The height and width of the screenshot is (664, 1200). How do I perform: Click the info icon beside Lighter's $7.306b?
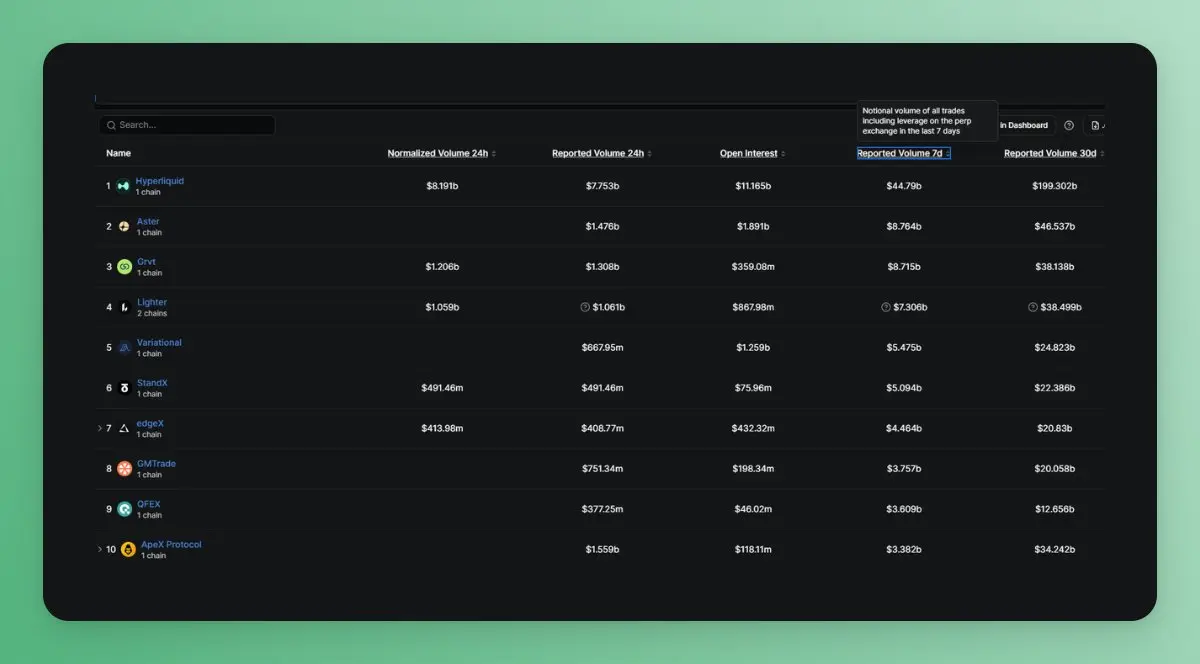tap(885, 307)
